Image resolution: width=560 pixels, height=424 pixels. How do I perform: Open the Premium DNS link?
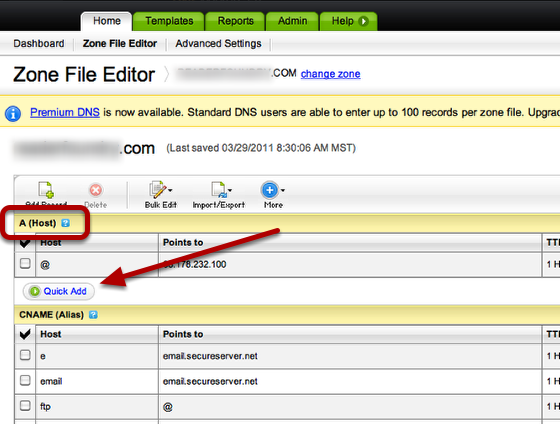tap(65, 113)
